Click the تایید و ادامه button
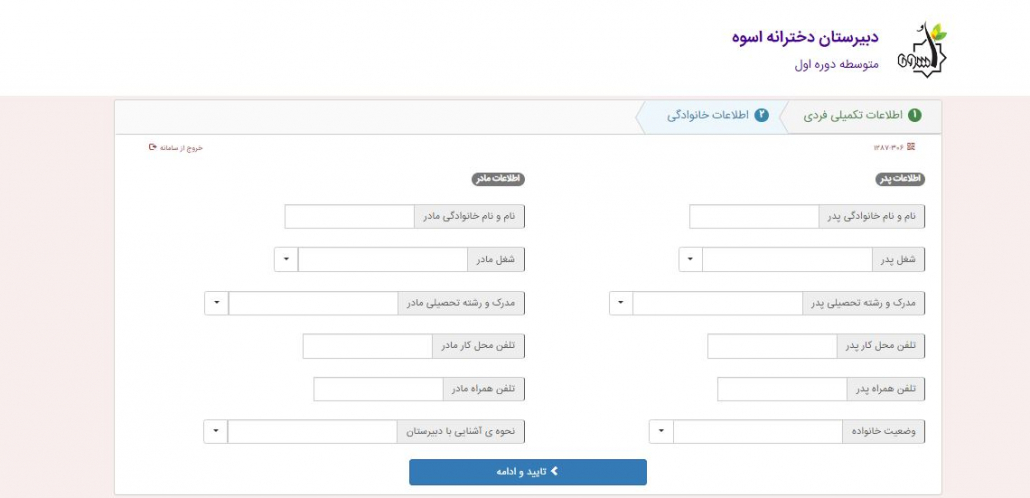The image size is (1030, 498). tap(527, 472)
